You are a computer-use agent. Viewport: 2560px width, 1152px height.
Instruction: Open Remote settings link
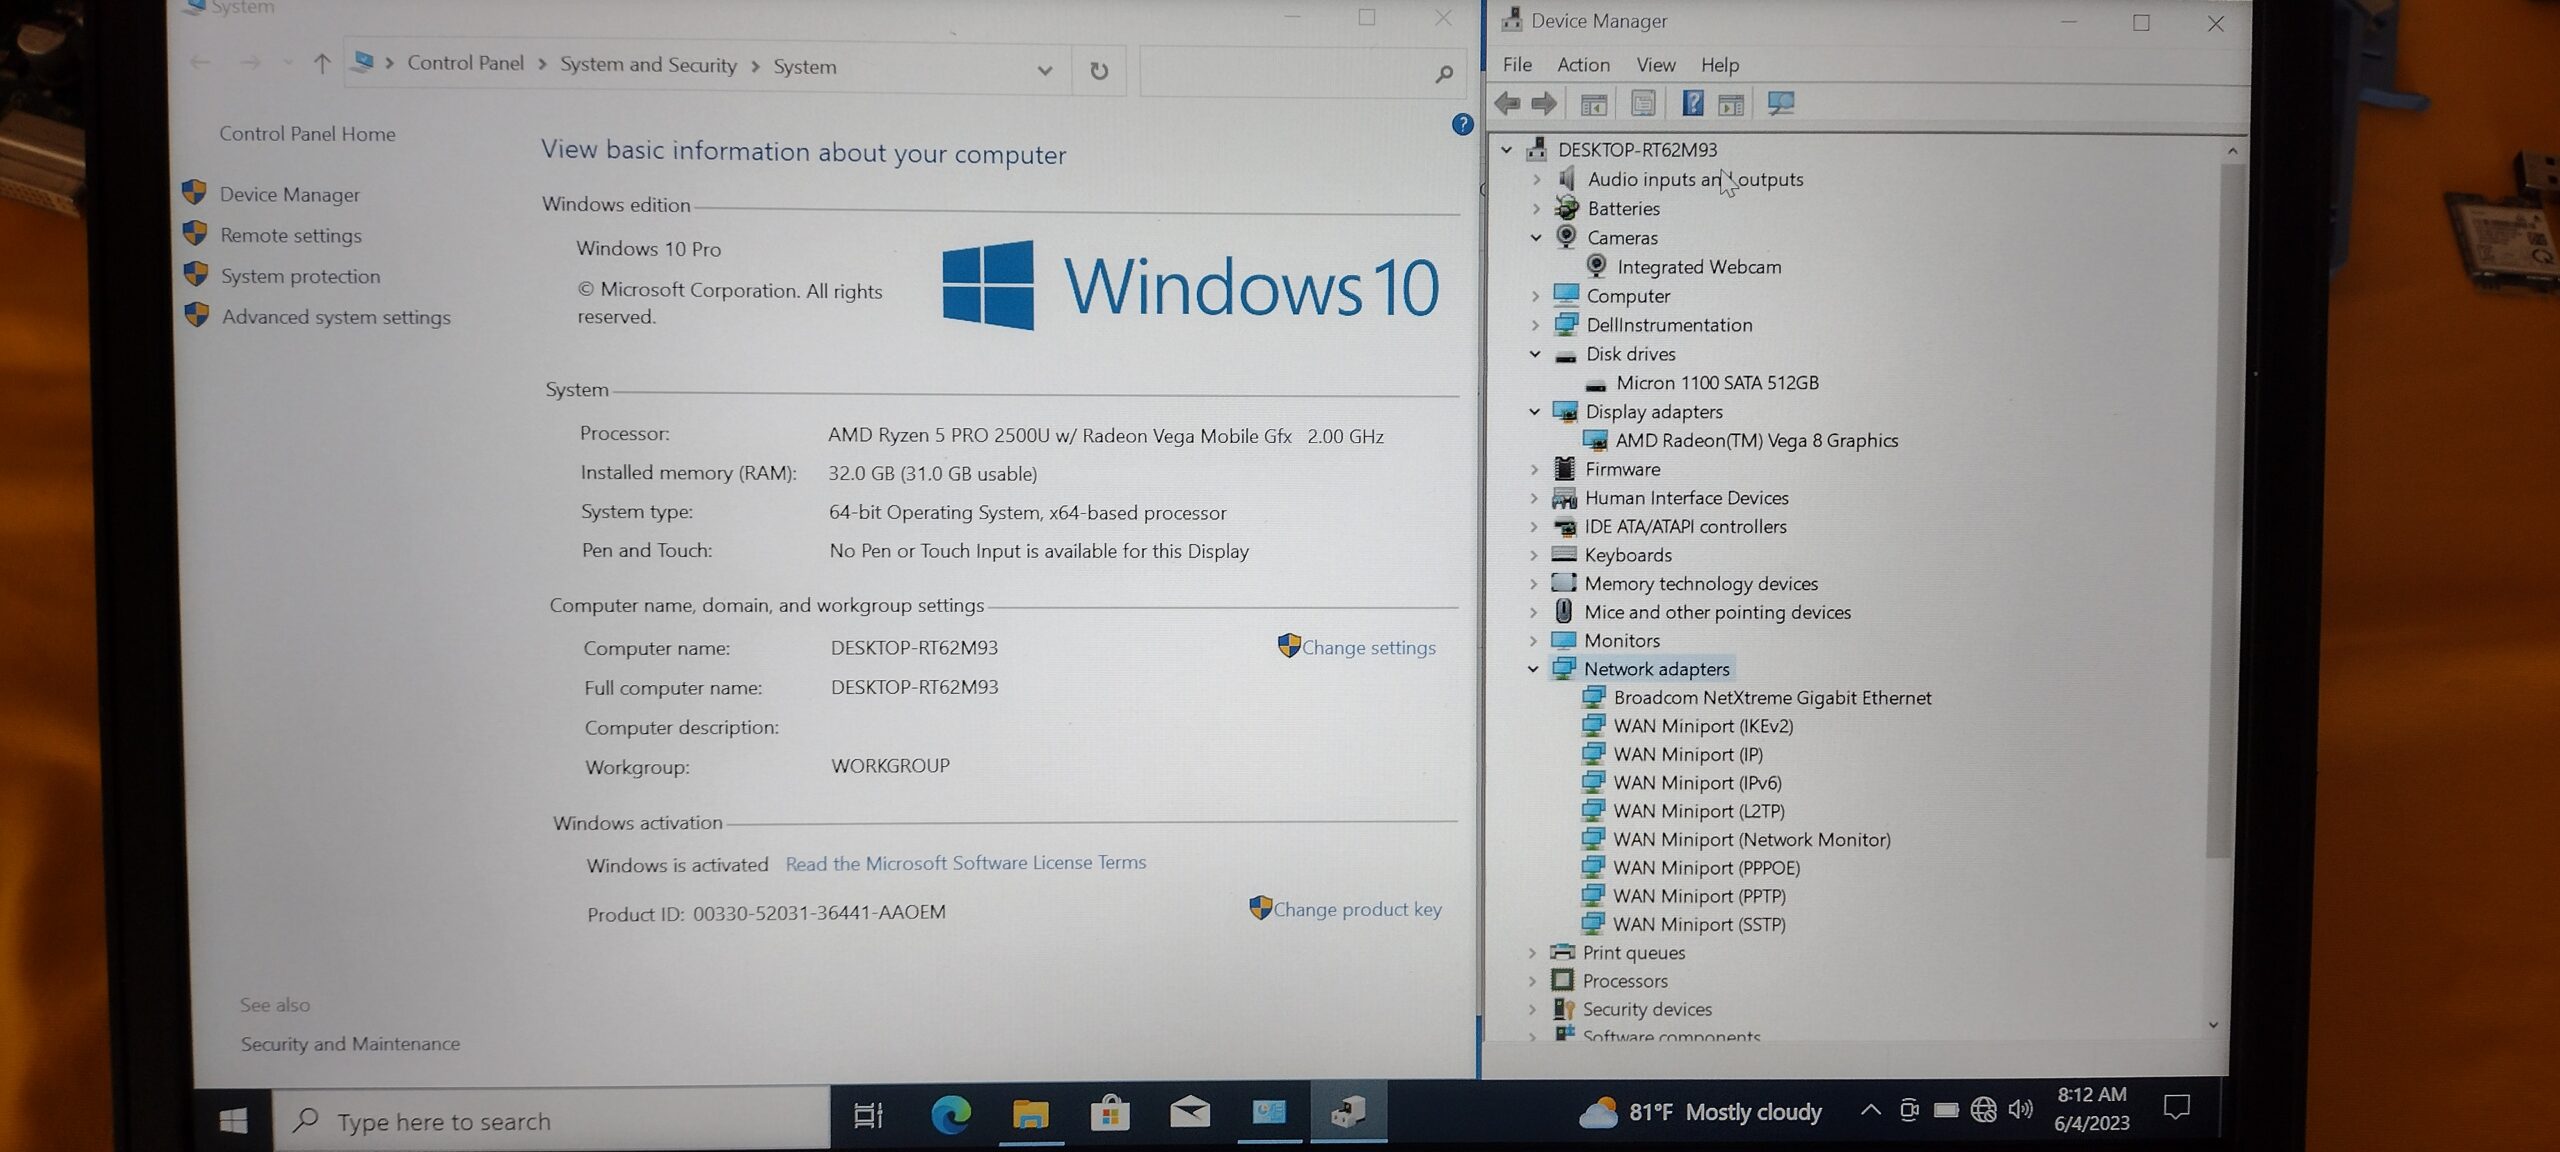pos(291,236)
